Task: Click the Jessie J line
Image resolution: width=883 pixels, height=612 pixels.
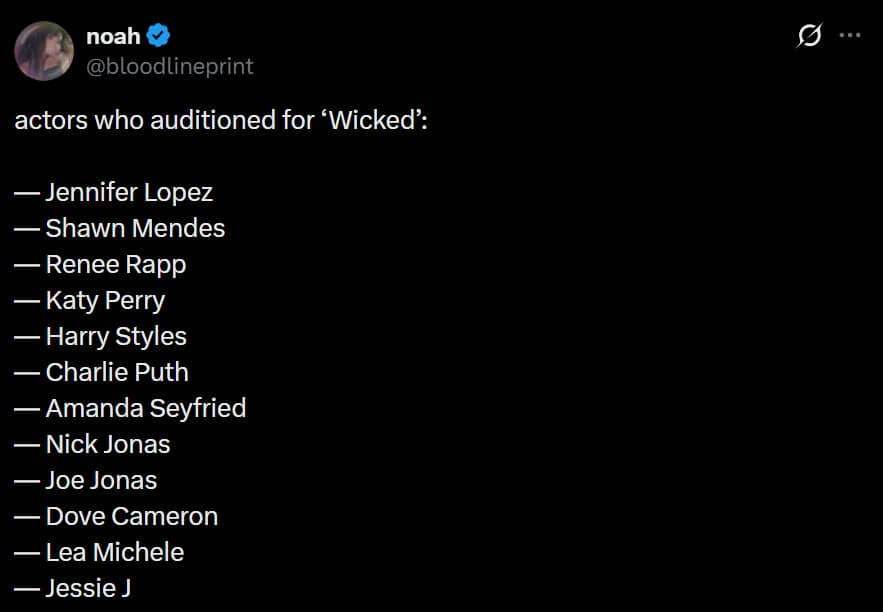Action: click(87, 588)
